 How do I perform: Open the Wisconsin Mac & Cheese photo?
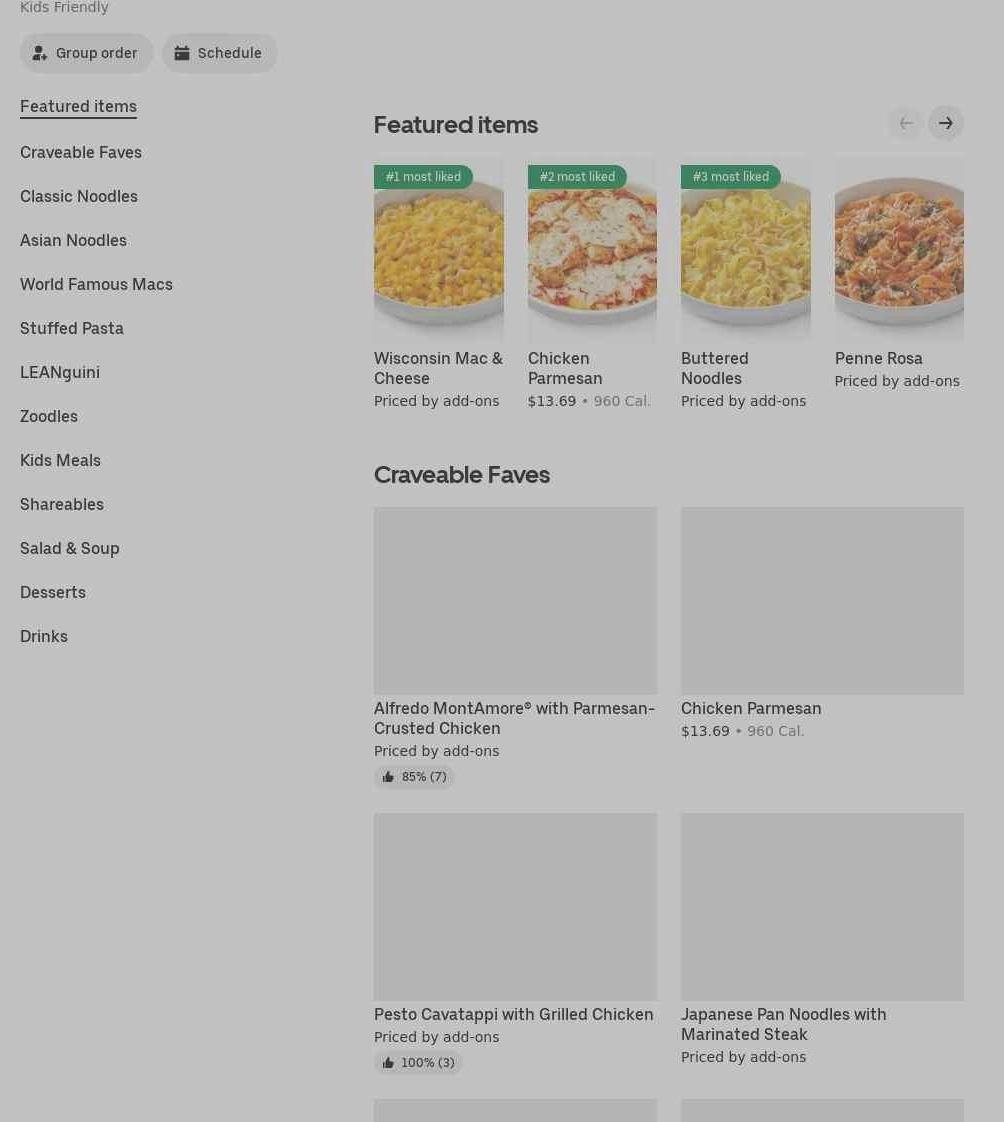[439, 249]
